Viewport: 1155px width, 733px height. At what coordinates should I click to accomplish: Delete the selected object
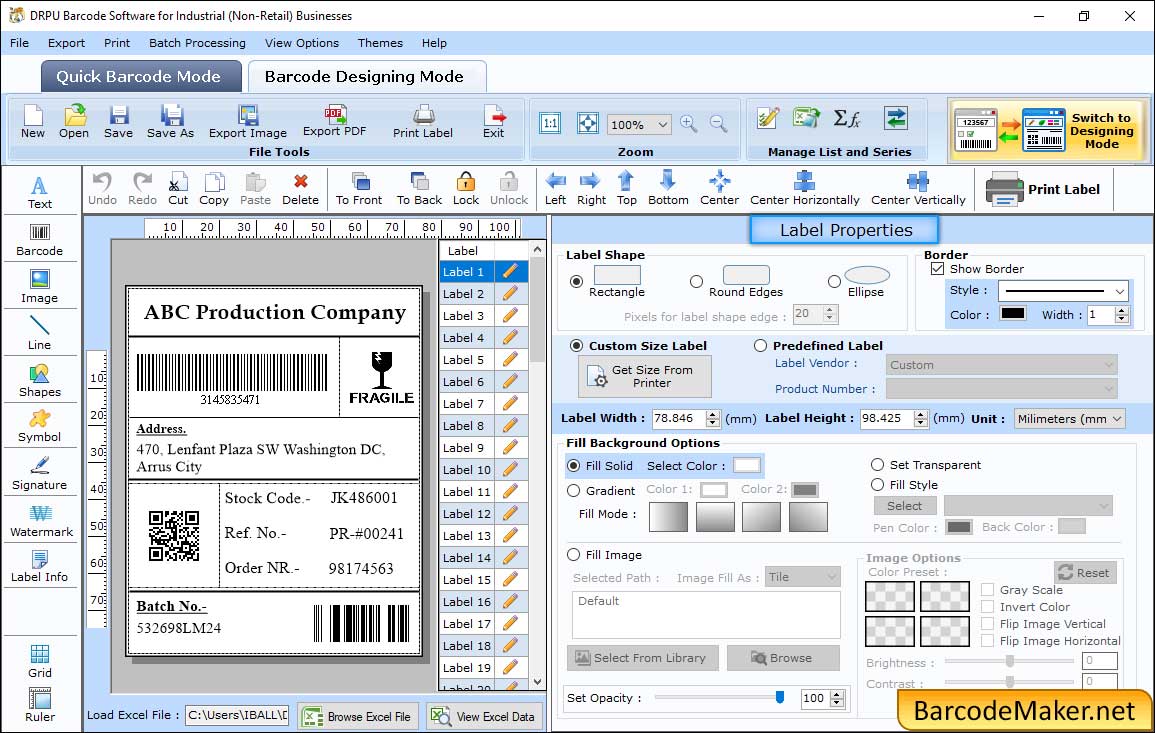301,189
